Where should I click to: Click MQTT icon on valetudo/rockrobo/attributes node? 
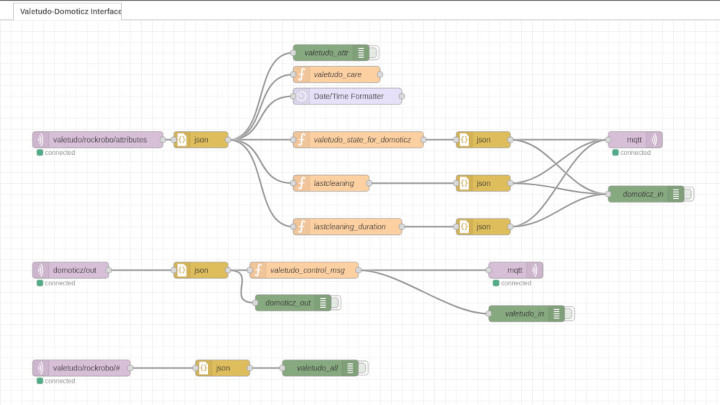coord(40,140)
